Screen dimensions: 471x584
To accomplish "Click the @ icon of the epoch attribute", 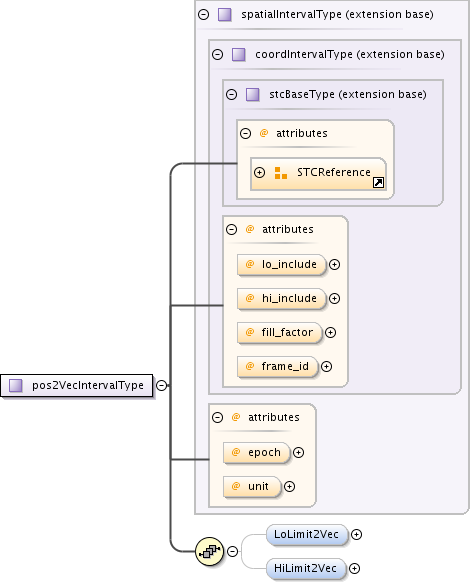I will 236,452.
